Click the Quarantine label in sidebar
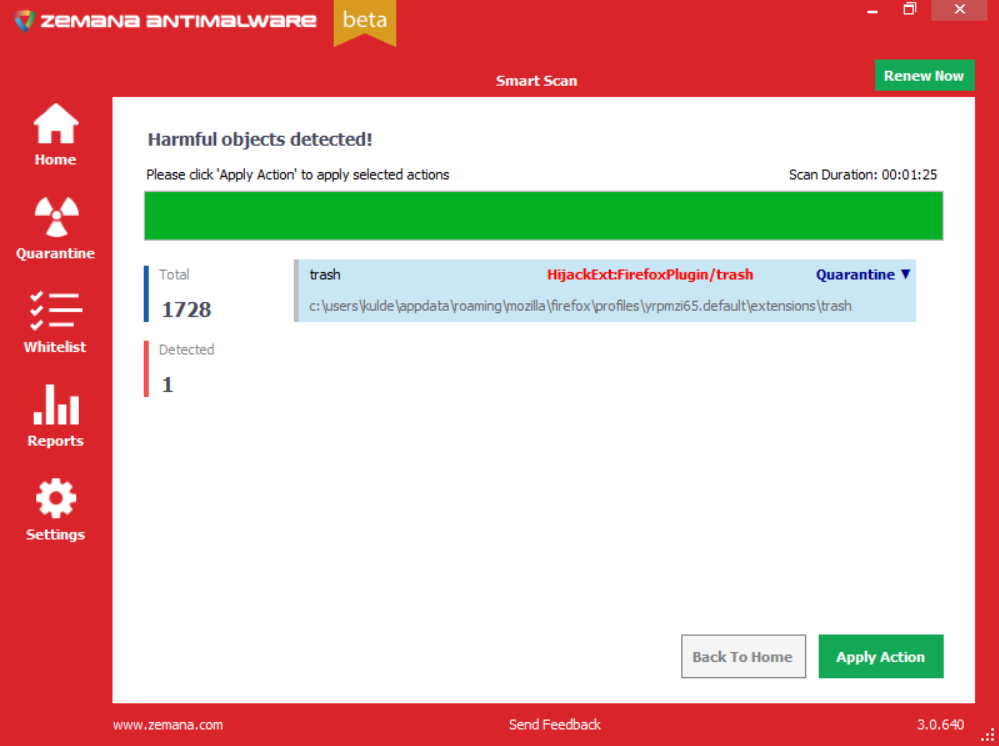Screen dimensions: 999x746 click(x=55, y=254)
